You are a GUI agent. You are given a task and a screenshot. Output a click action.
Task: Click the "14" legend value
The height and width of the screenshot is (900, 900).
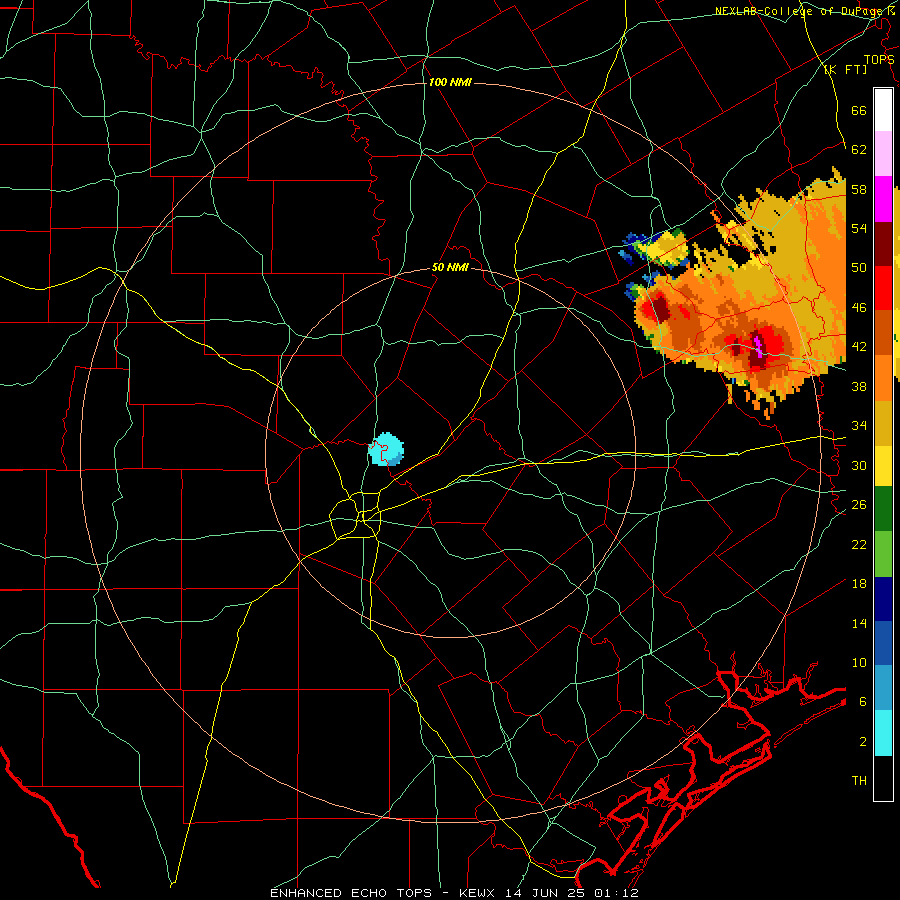pyautogui.click(x=859, y=623)
